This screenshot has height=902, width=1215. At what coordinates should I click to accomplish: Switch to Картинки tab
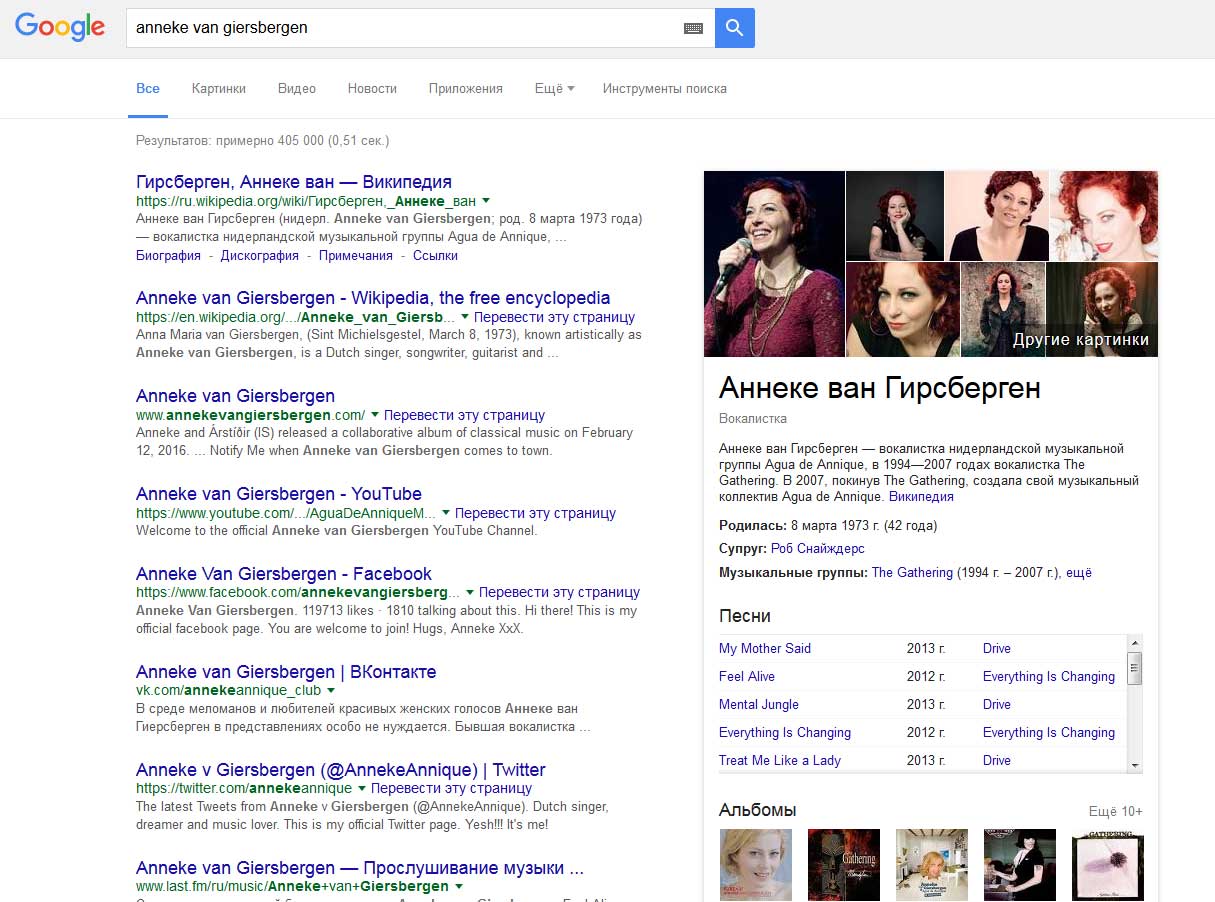pyautogui.click(x=219, y=88)
